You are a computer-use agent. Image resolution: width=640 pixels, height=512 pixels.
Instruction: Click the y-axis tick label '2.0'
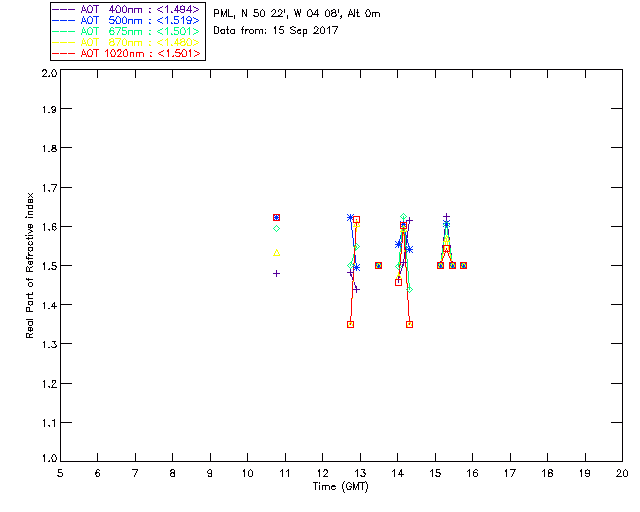click(49, 73)
